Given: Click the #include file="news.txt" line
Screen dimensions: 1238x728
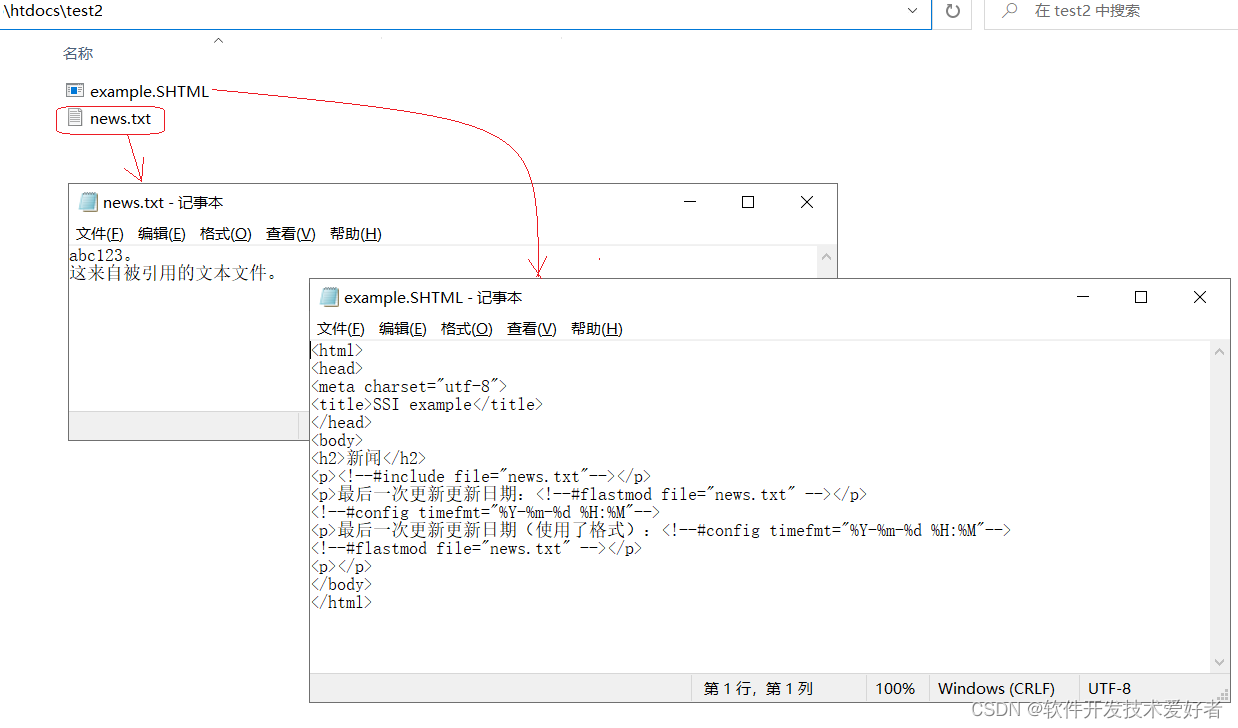Looking at the screenshot, I should pos(481,477).
